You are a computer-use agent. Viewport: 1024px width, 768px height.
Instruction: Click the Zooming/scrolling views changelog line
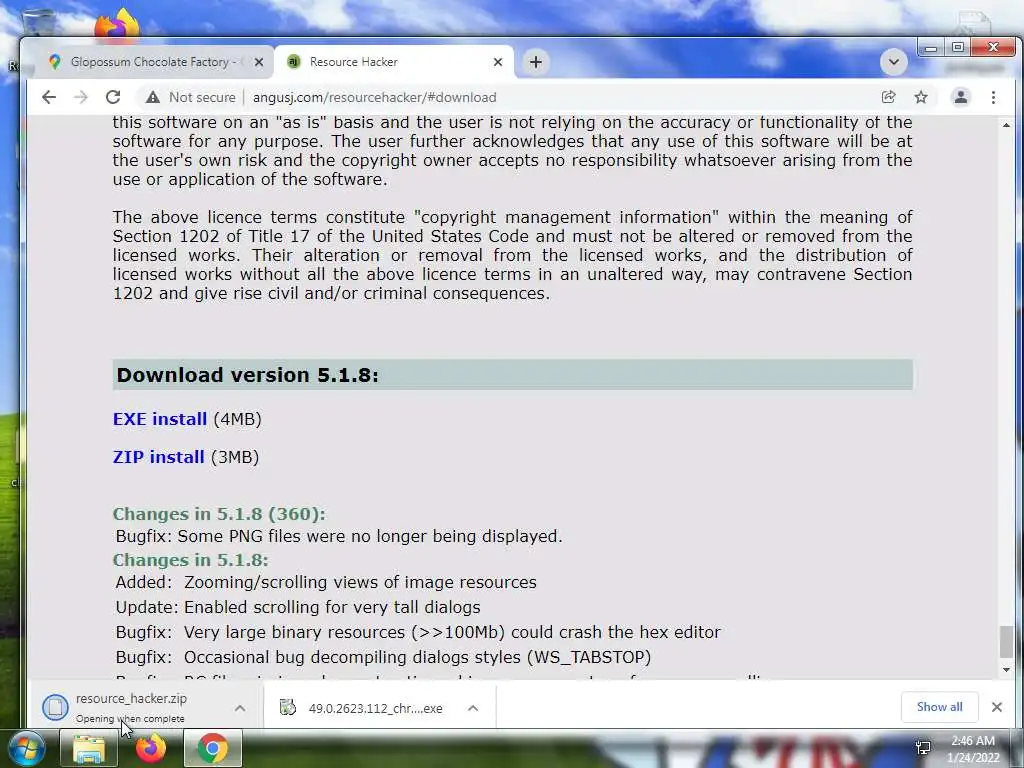326,582
